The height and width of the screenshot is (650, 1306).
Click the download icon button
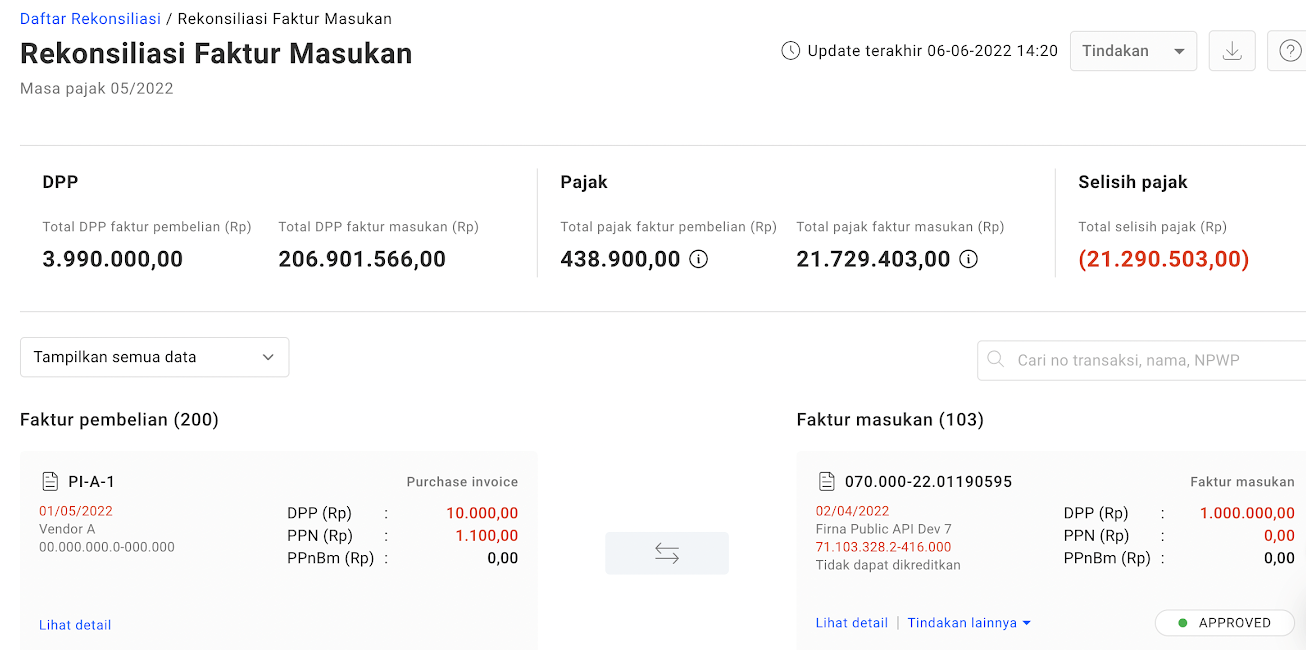coord(1232,51)
